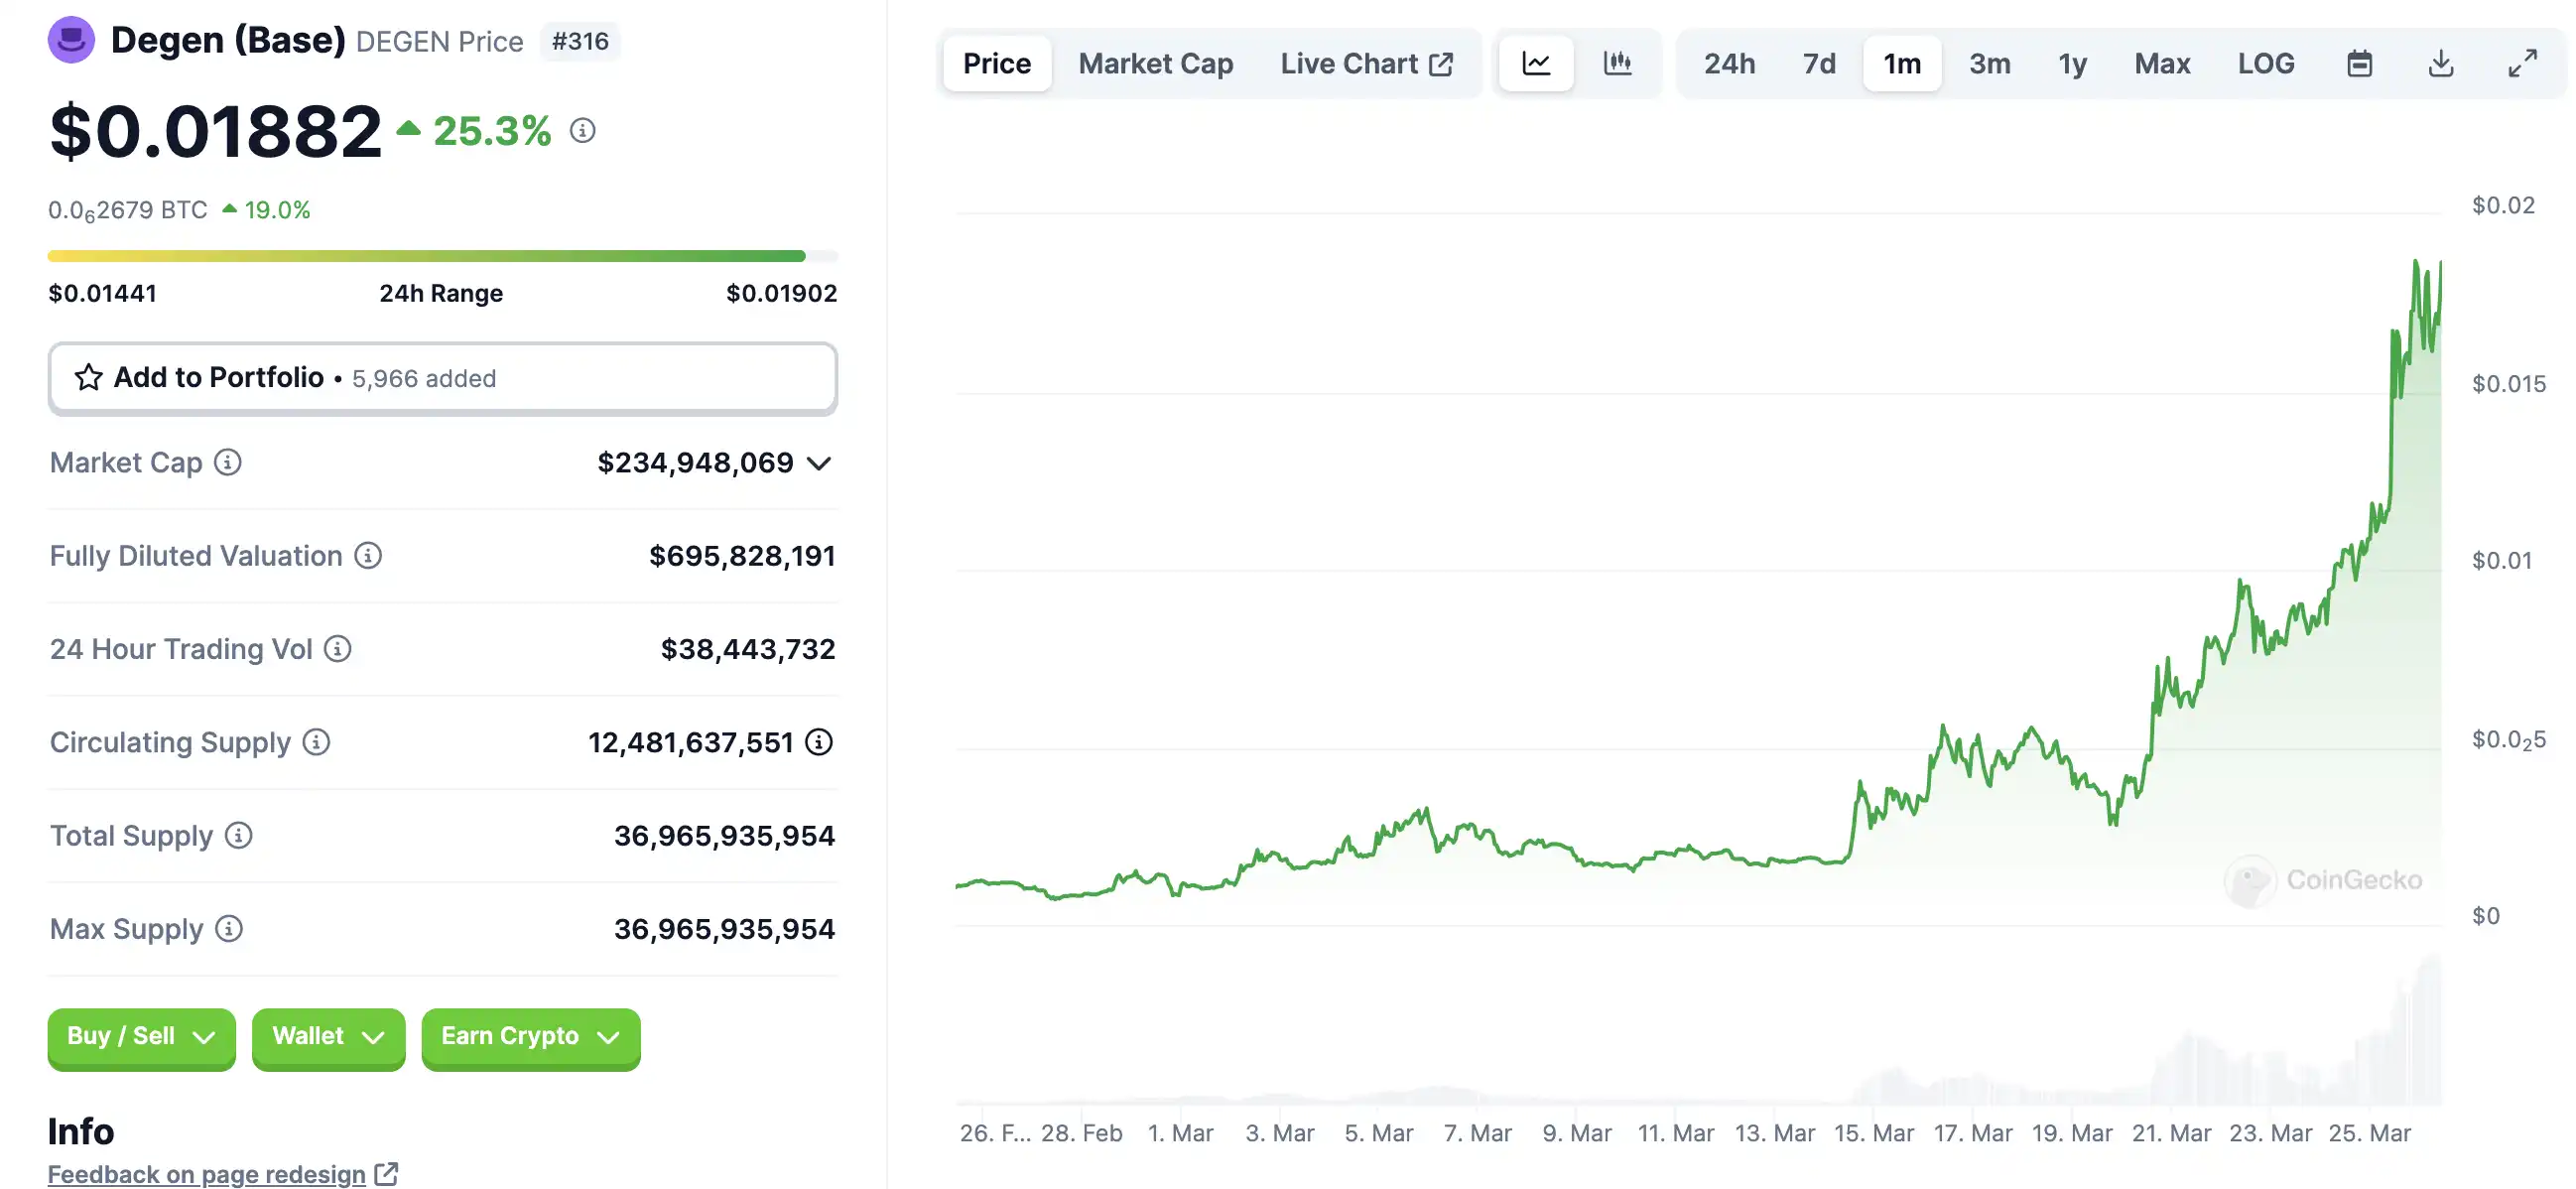This screenshot has height=1189, width=2576.
Task: Click info icon next to 25.3% change
Action: tap(582, 131)
